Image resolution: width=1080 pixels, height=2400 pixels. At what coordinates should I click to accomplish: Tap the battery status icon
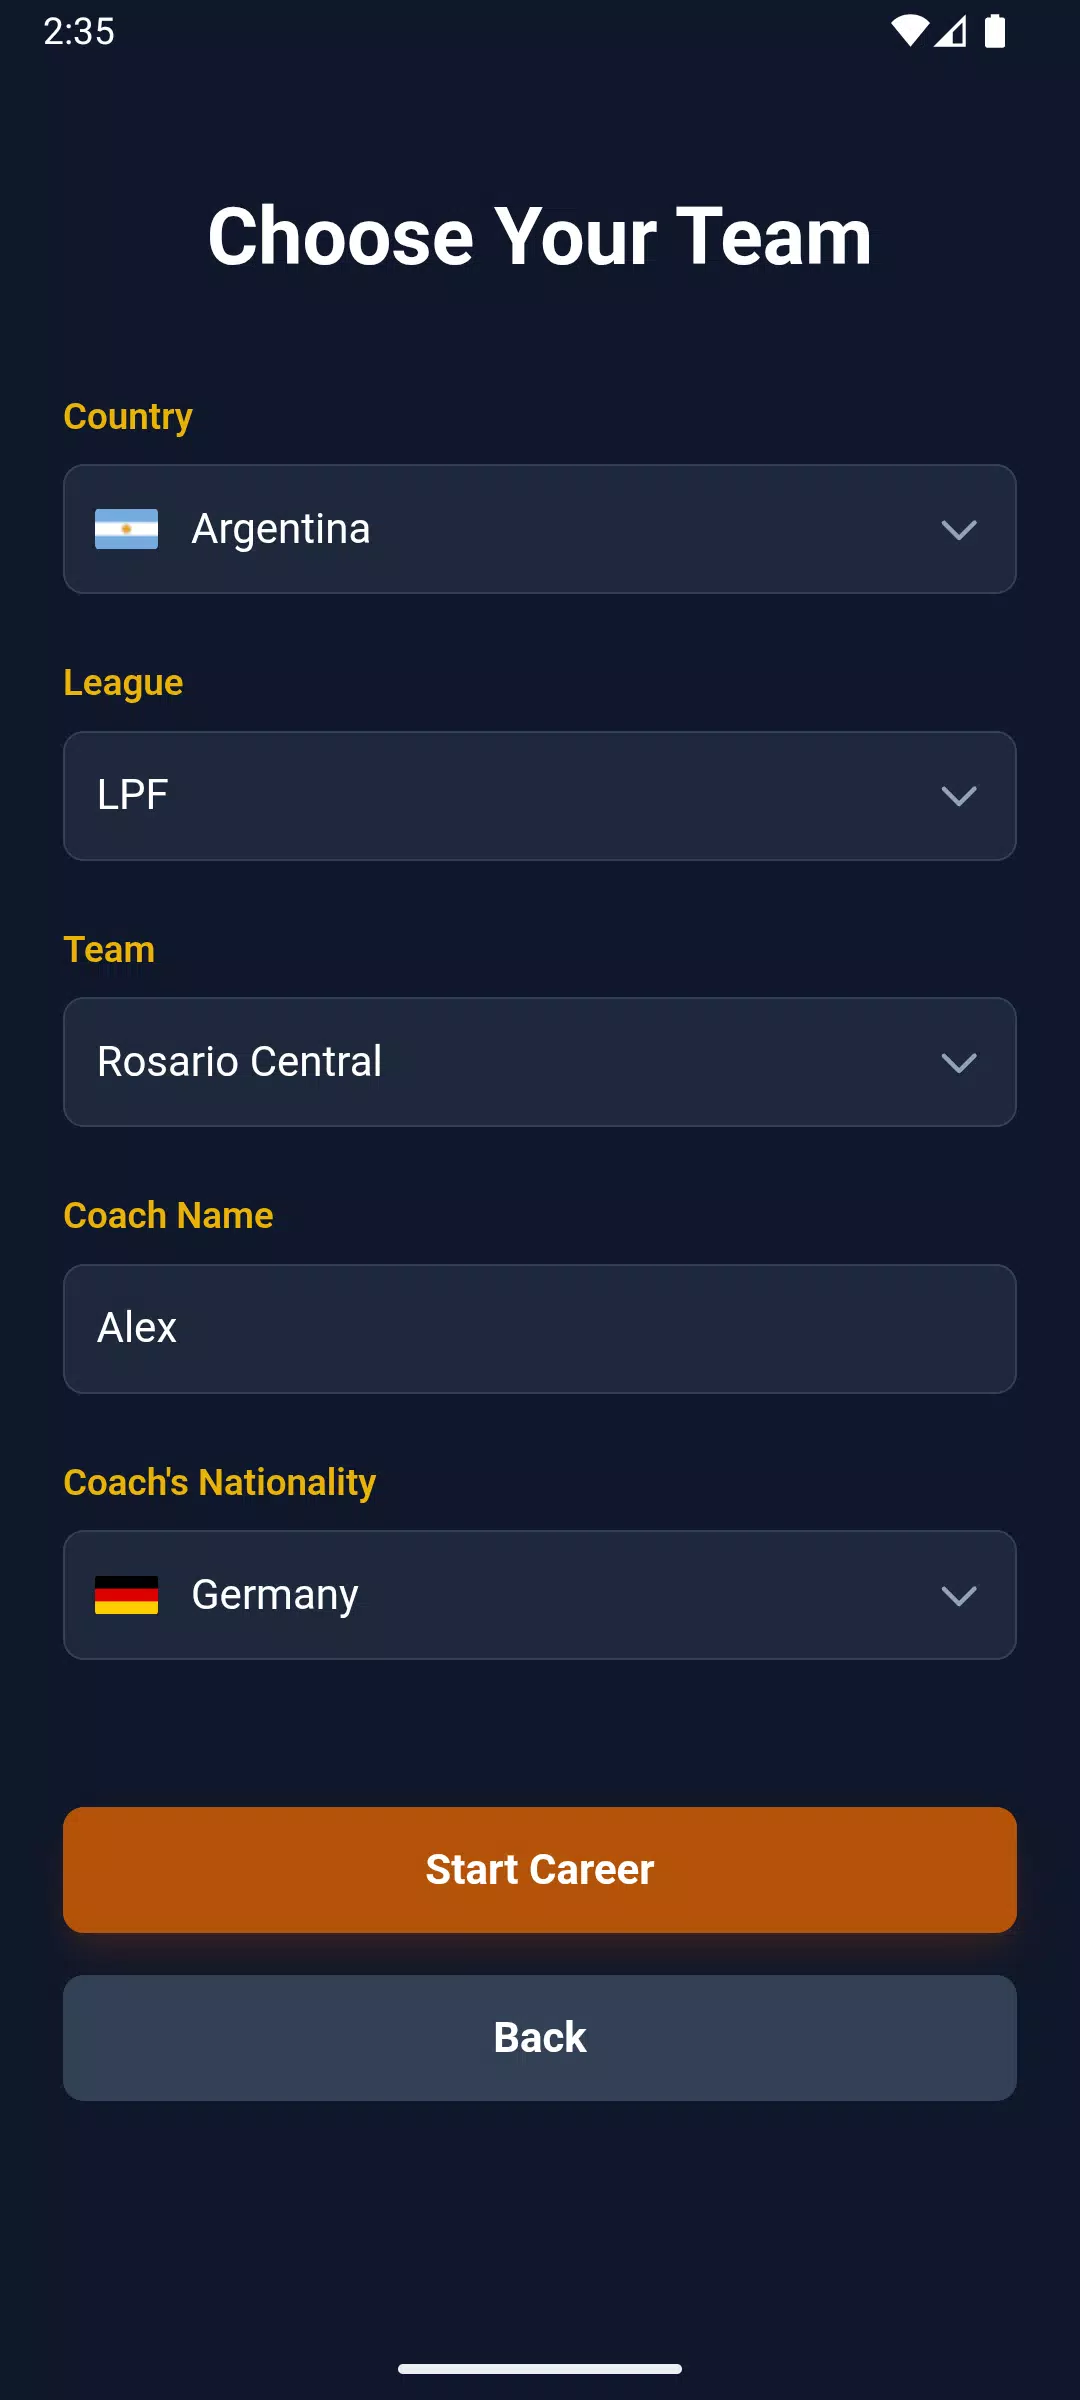click(995, 31)
